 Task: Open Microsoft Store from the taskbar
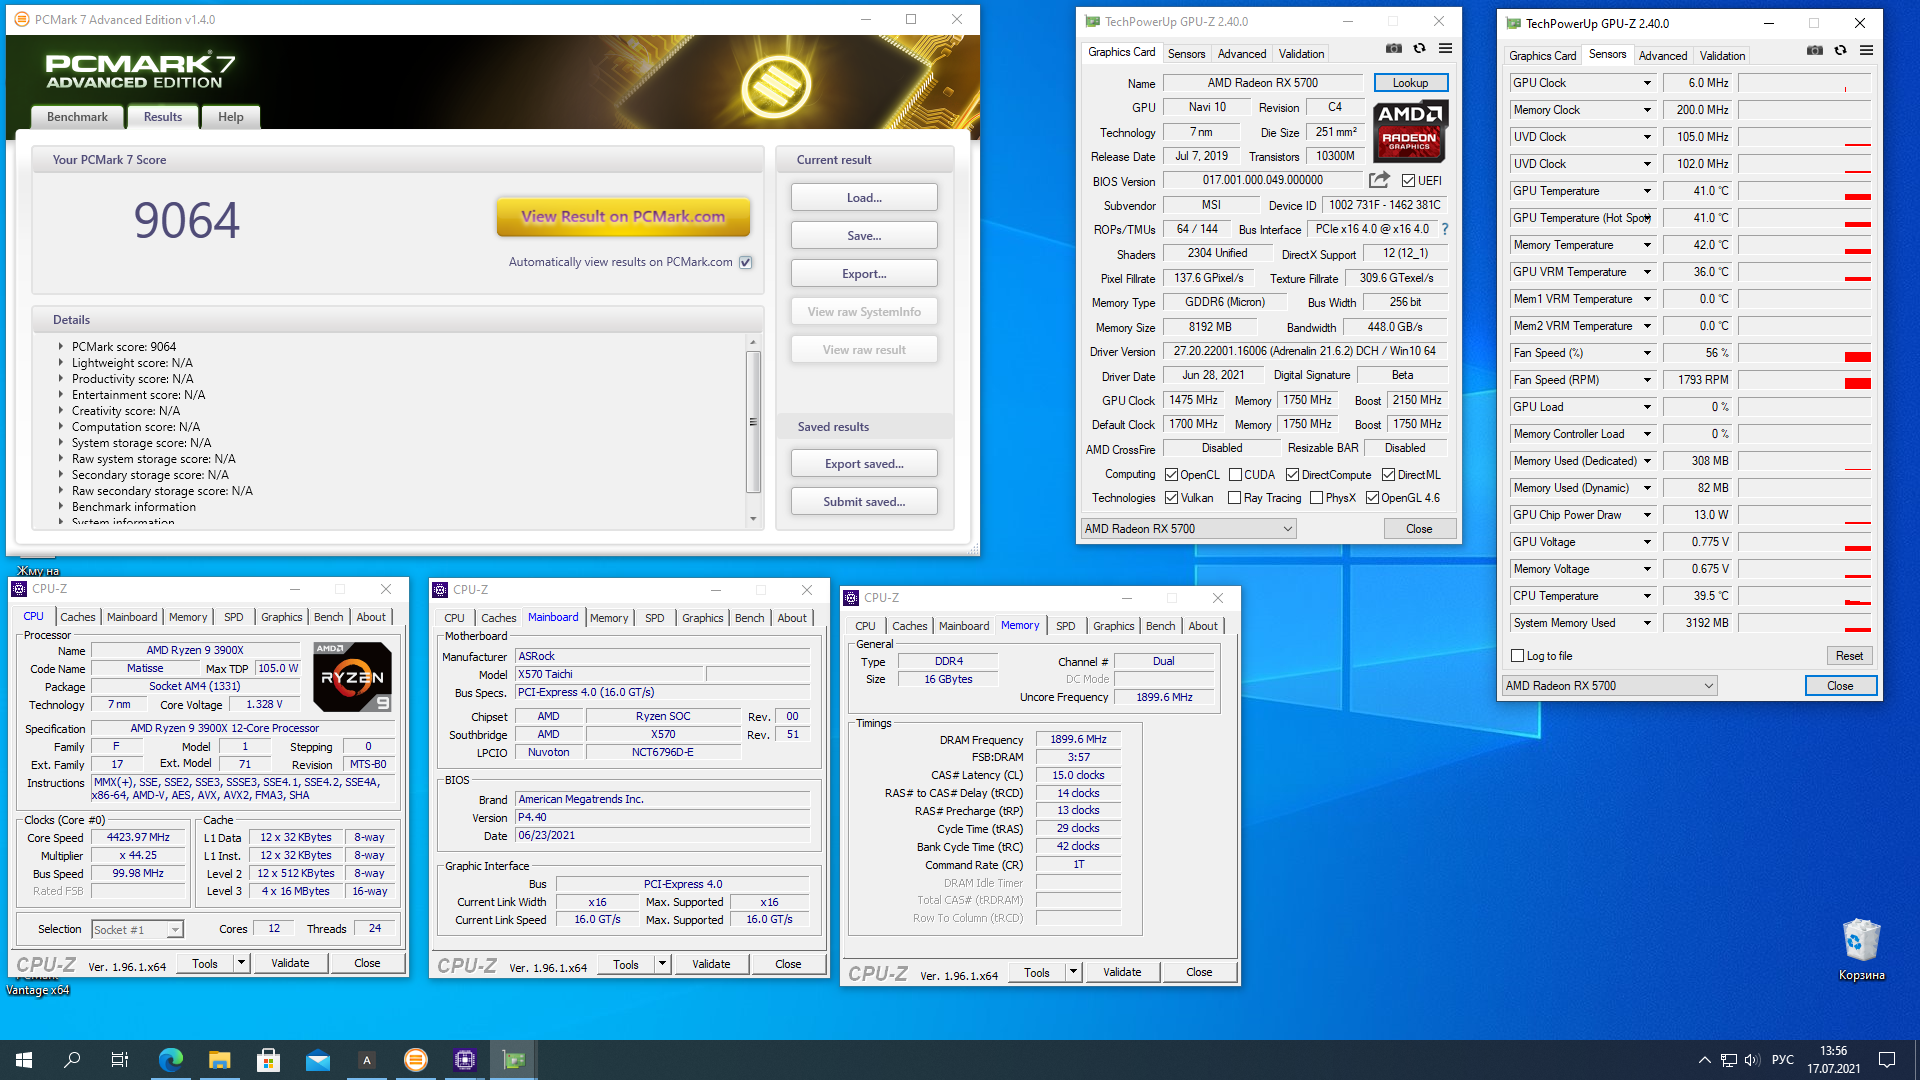click(268, 1060)
